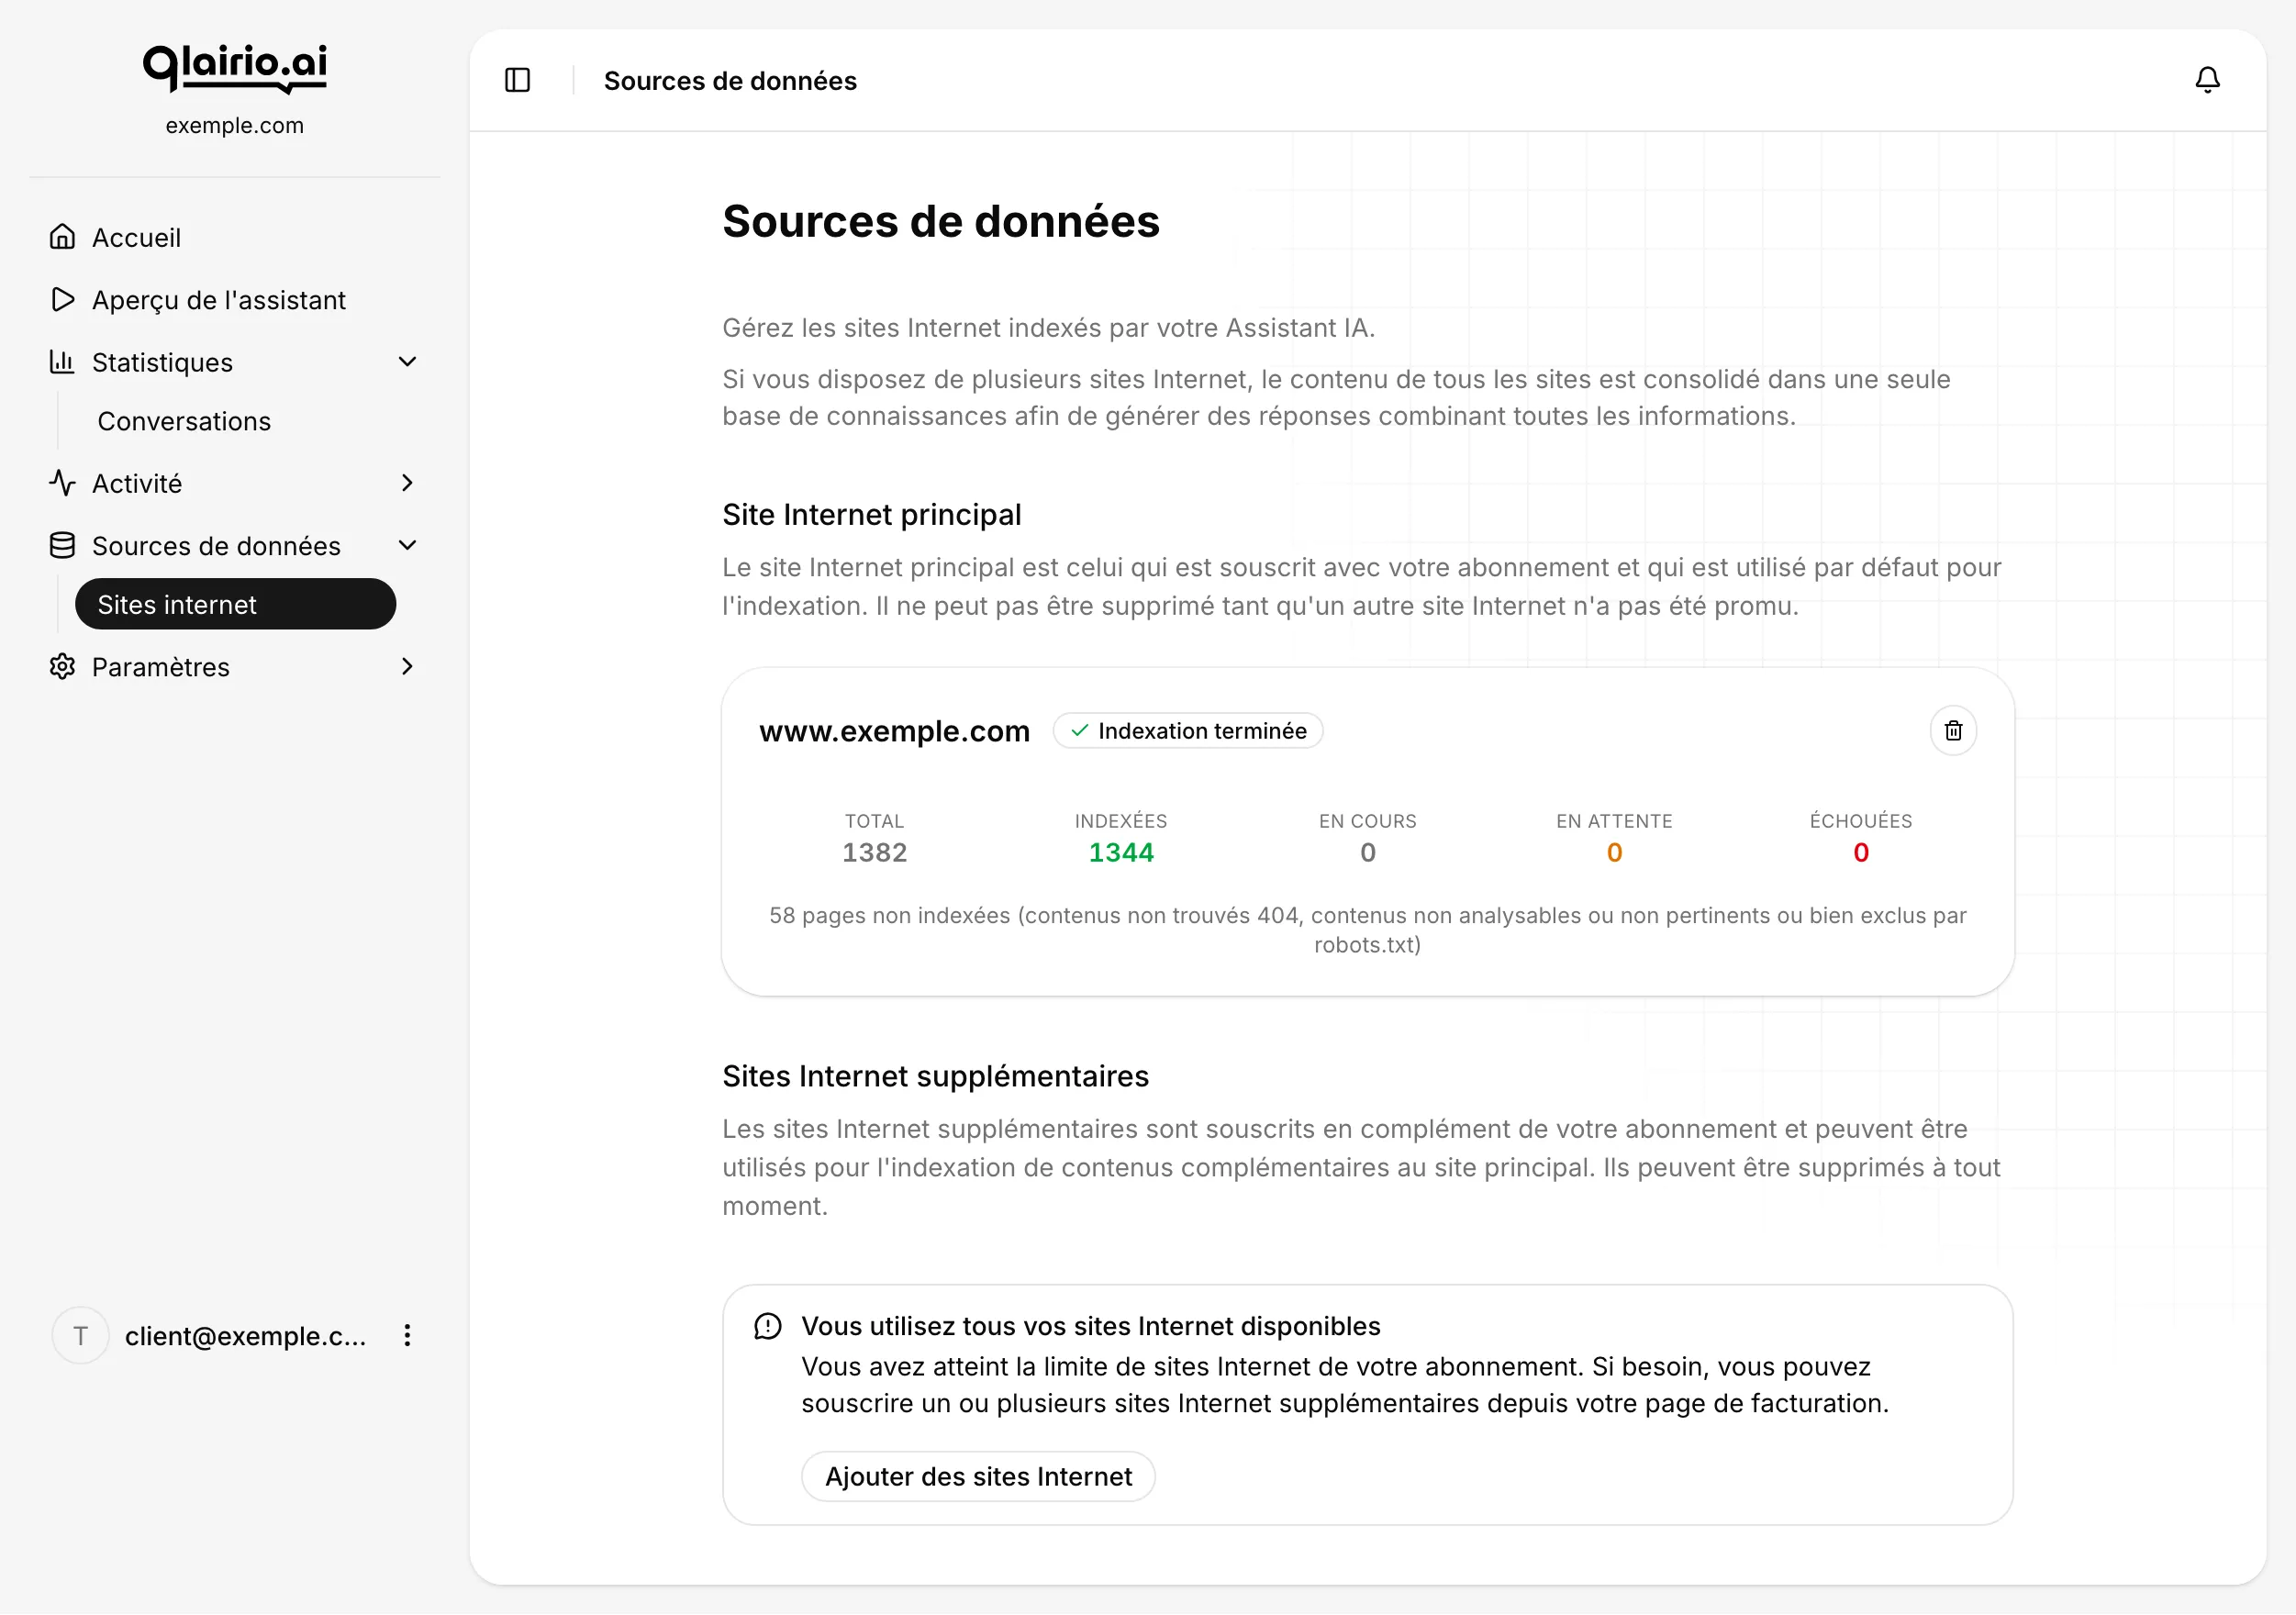
Task: Expand the Activité chevron
Action: click(x=407, y=484)
